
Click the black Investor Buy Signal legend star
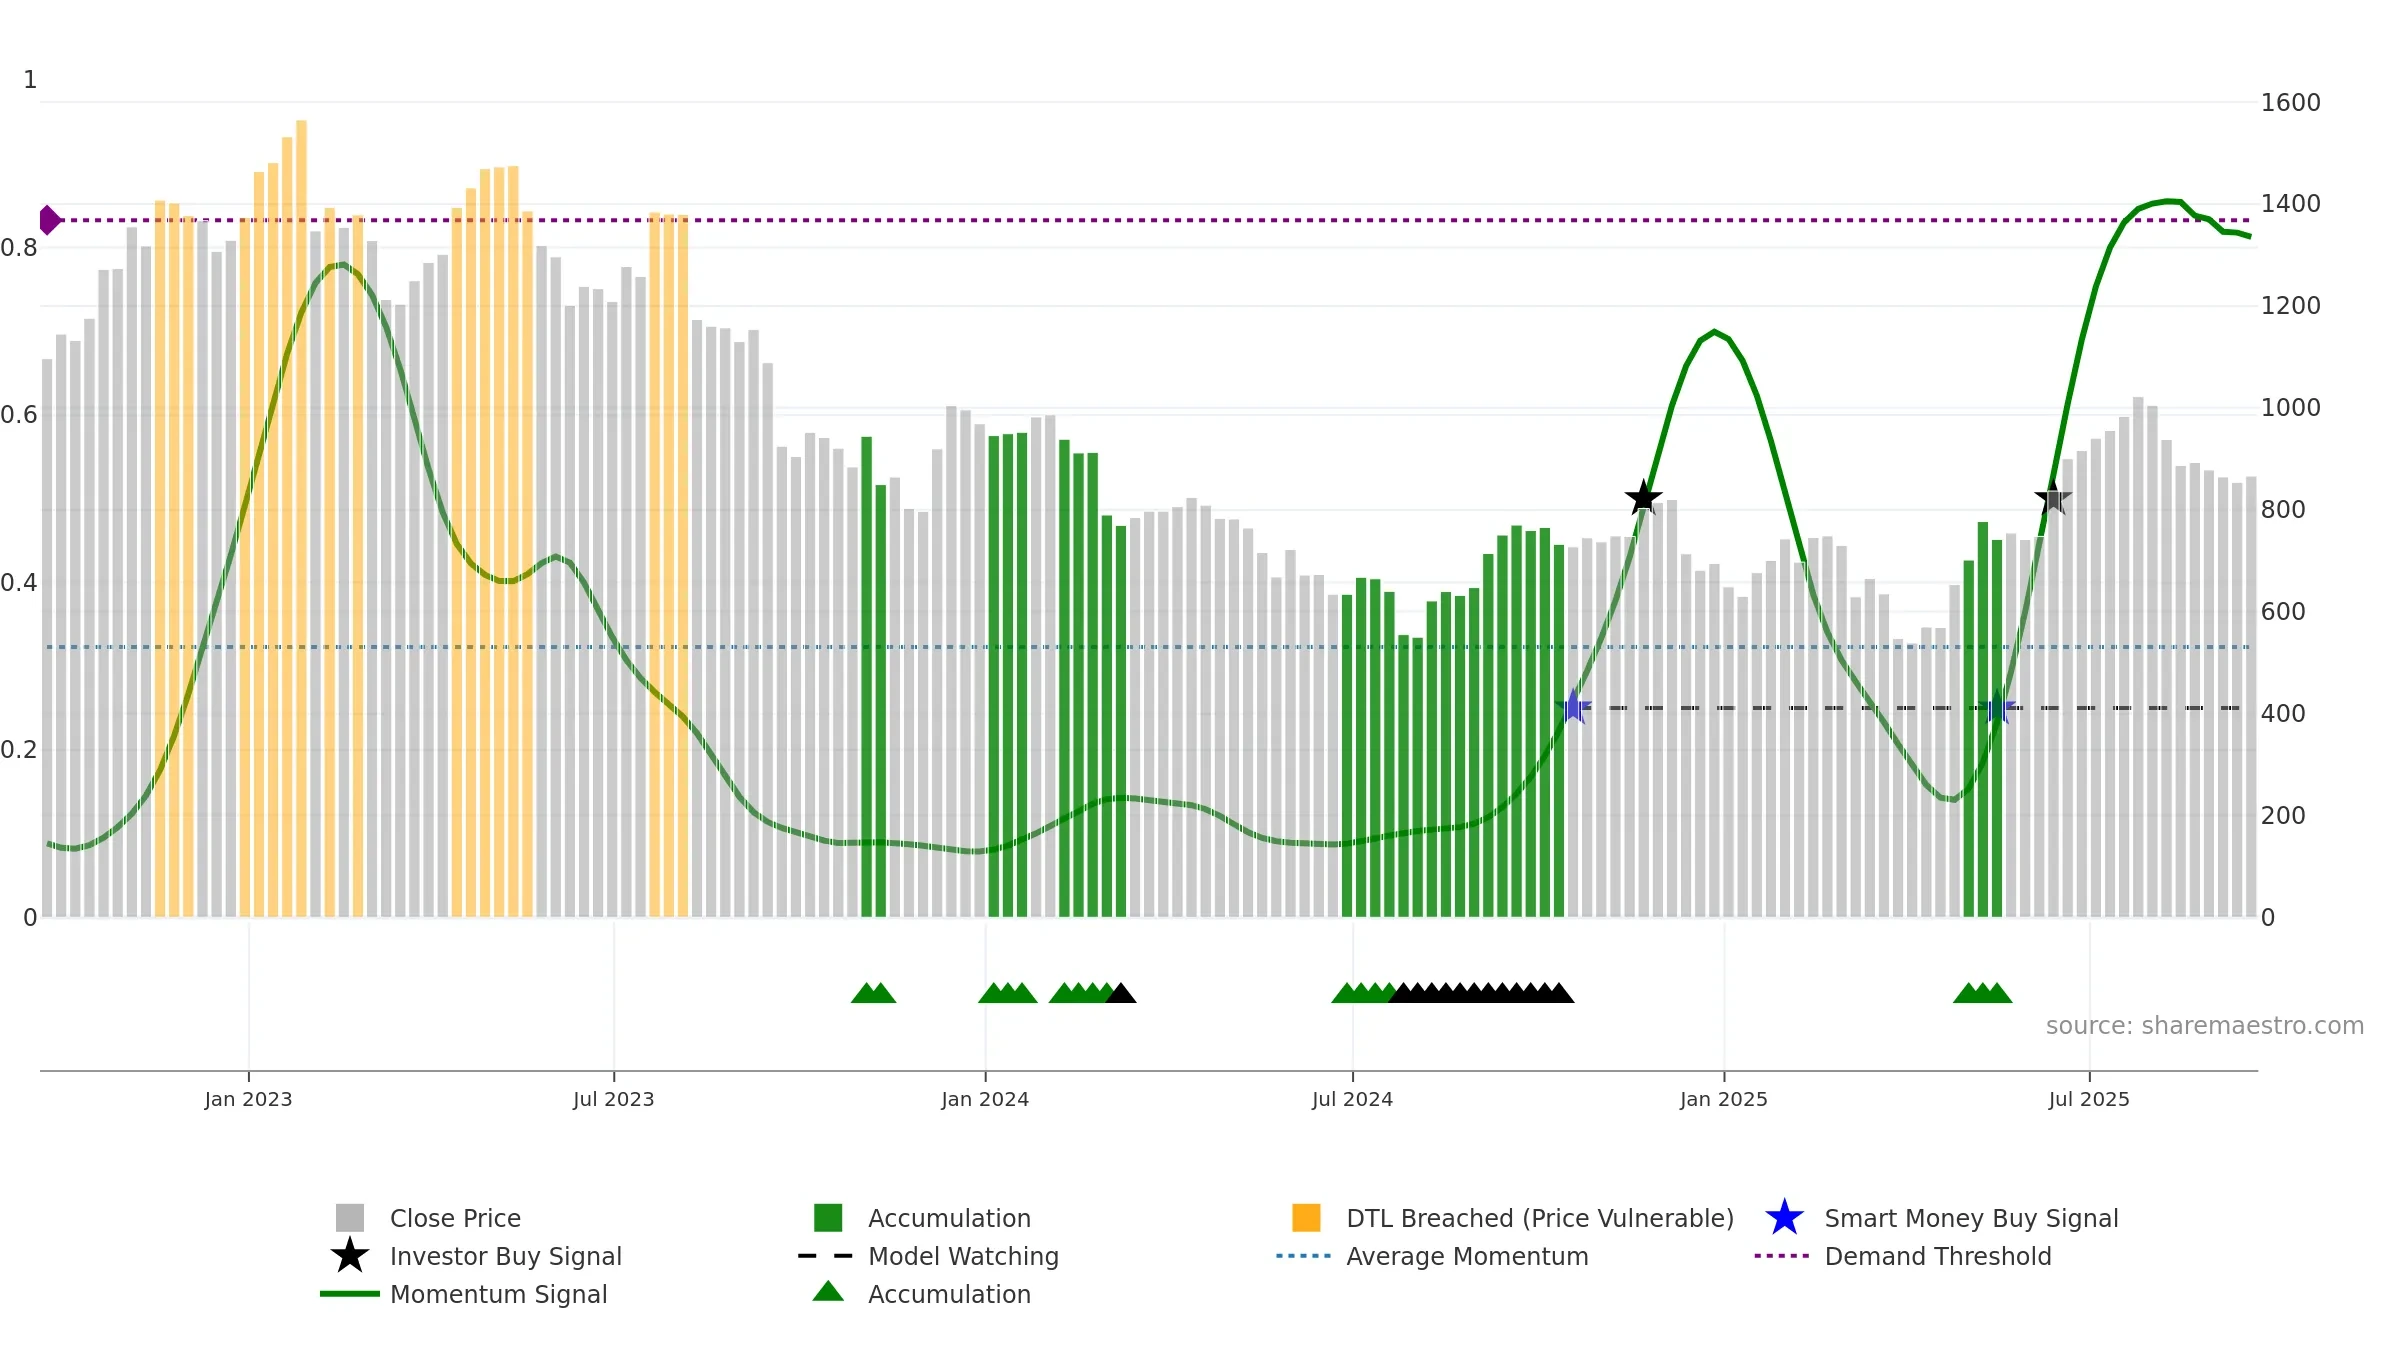coord(350,1255)
